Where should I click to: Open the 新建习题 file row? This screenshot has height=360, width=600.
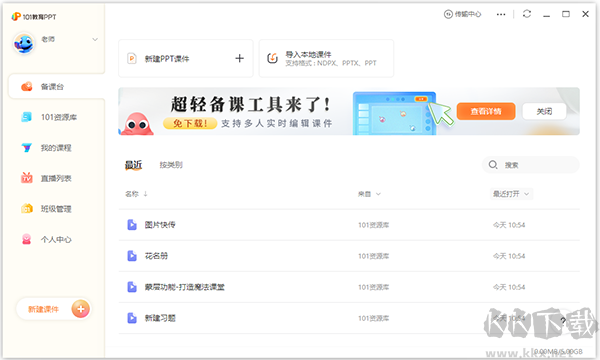(x=349, y=318)
